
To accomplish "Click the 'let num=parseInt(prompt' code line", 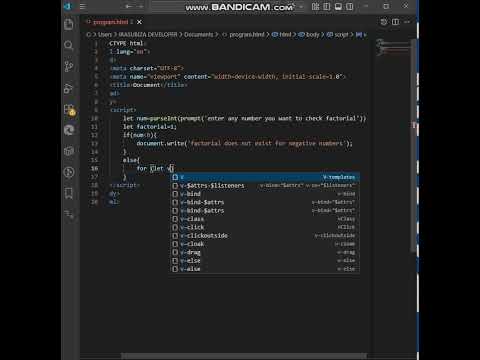I will point(244,118).
